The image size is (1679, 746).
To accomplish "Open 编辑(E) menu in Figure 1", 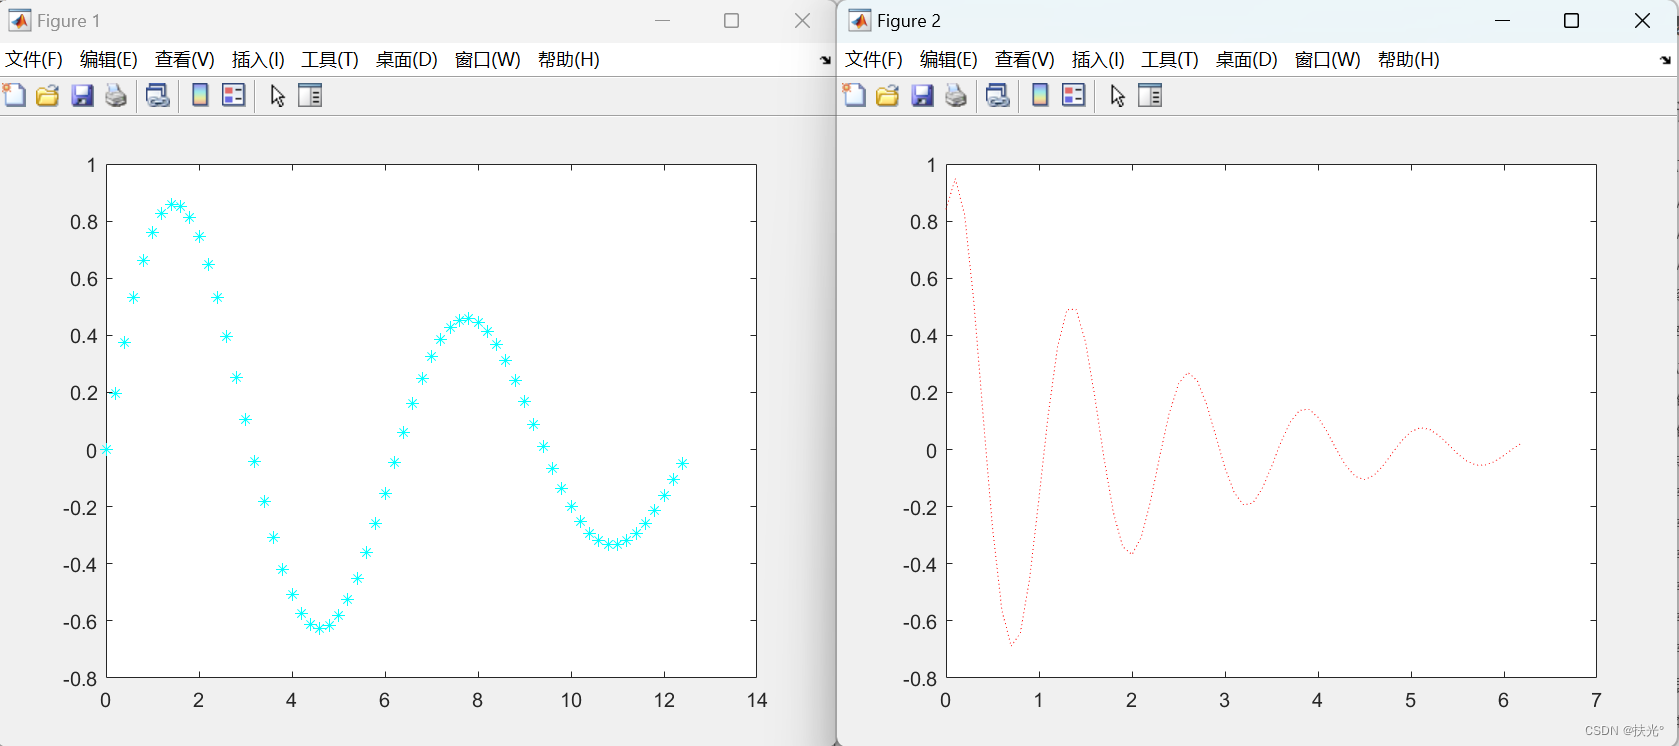I will click(109, 59).
